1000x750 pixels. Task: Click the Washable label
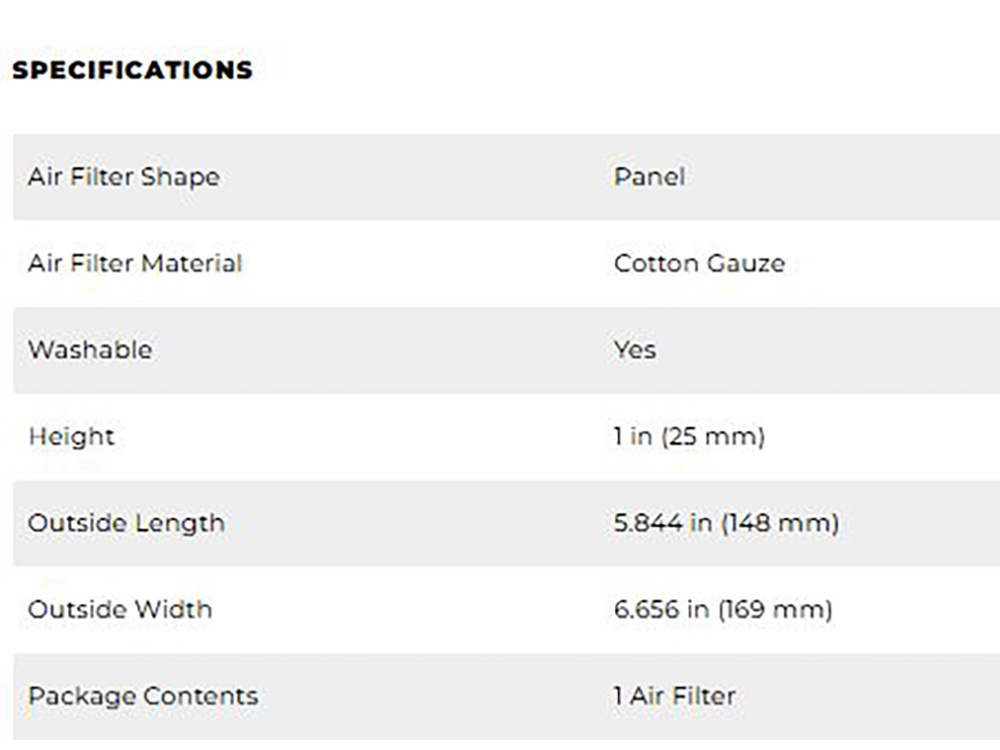point(90,350)
